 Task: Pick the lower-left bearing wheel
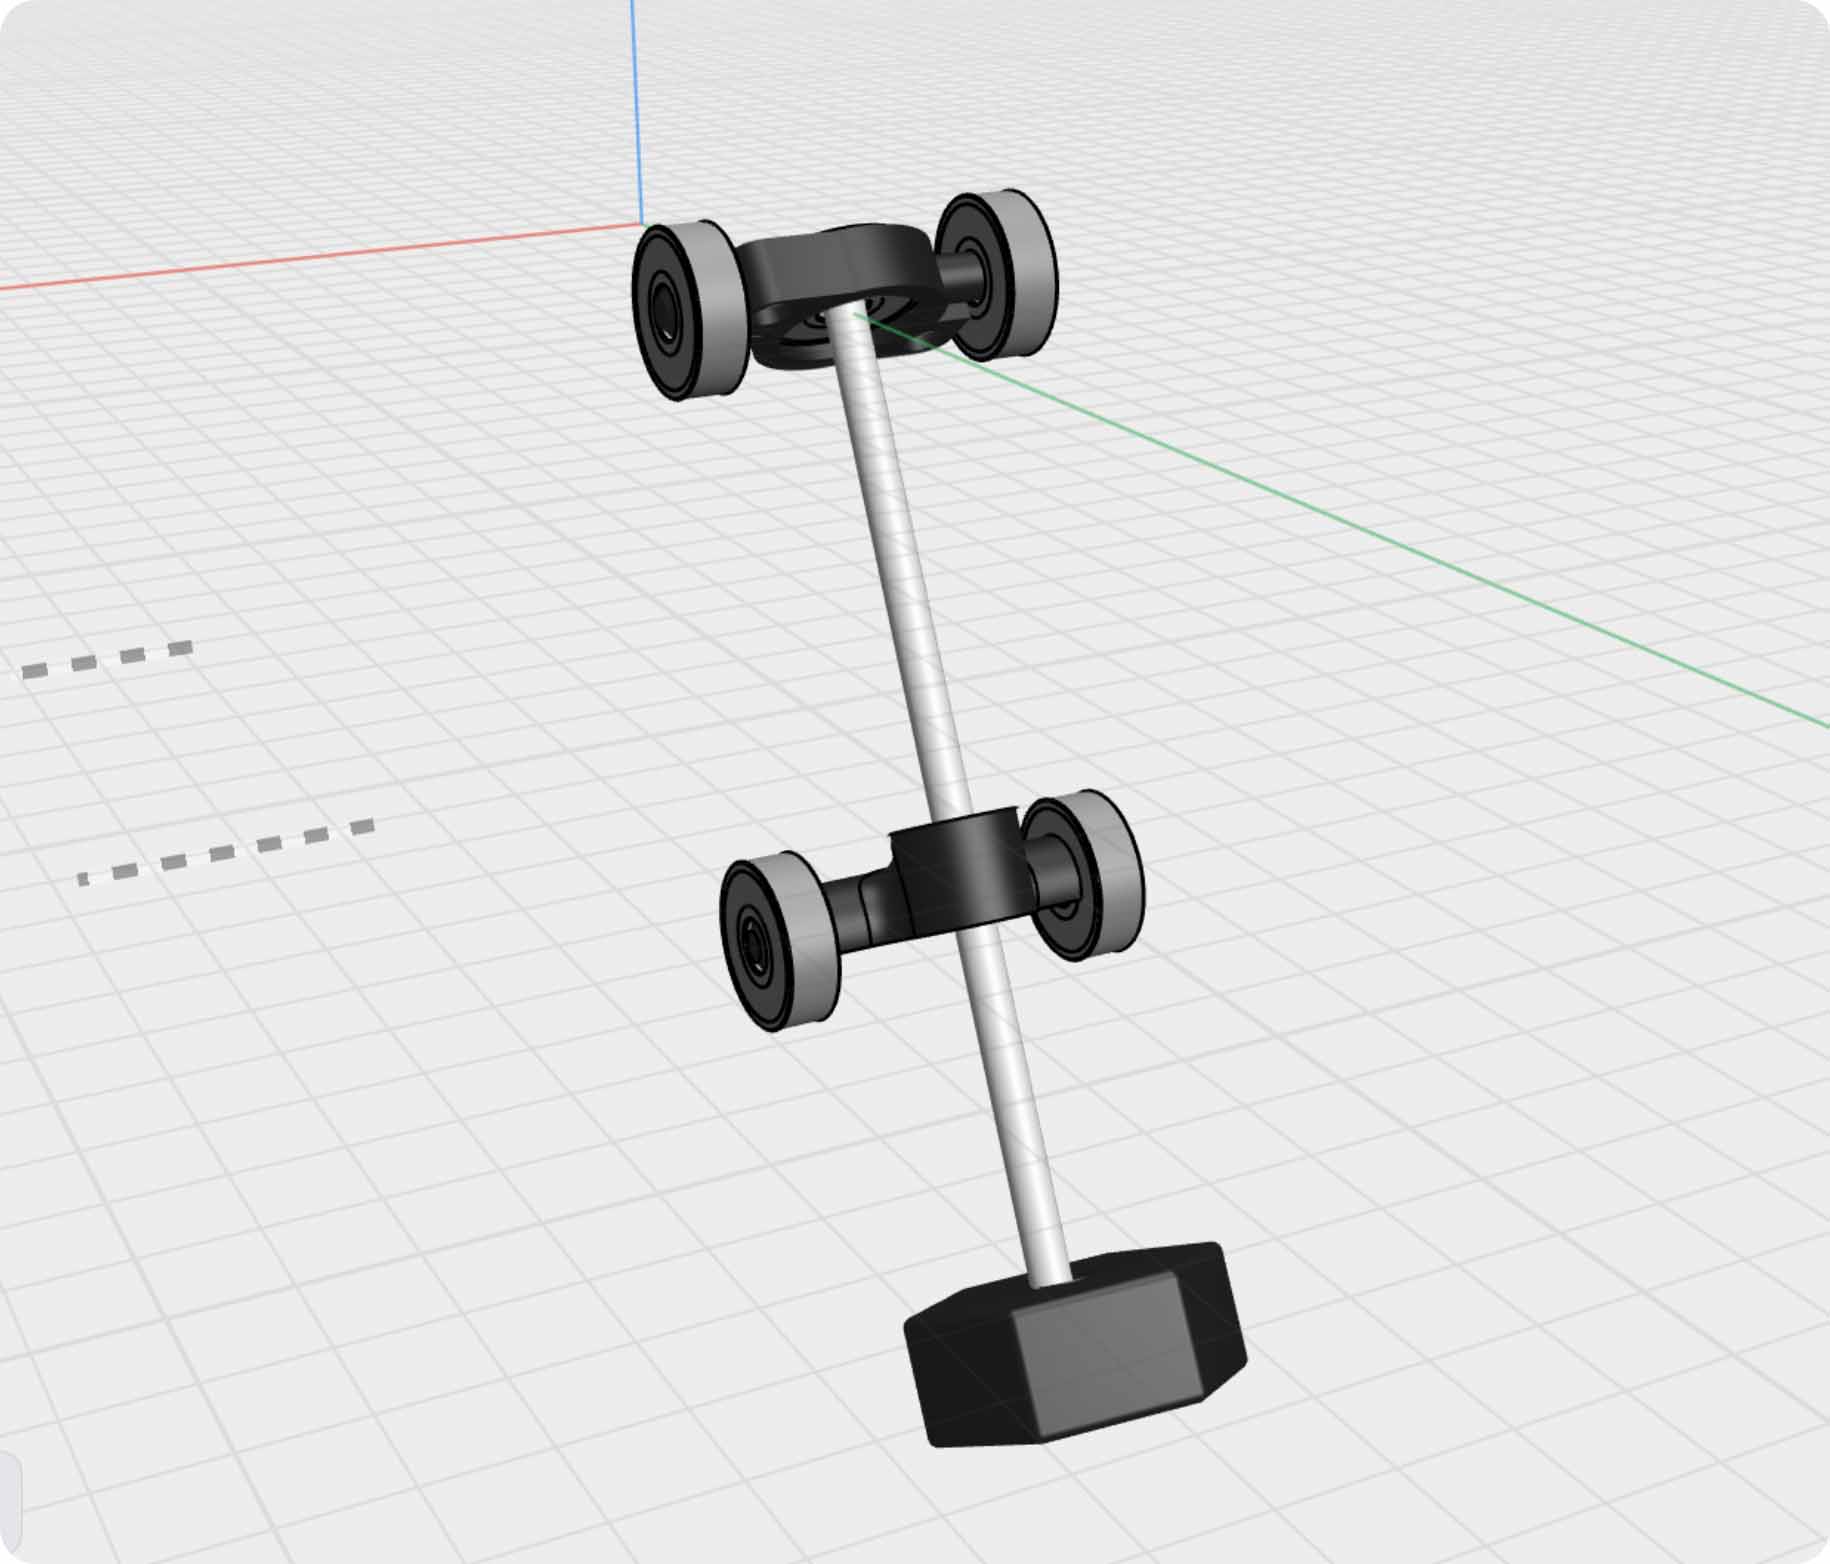(778, 943)
